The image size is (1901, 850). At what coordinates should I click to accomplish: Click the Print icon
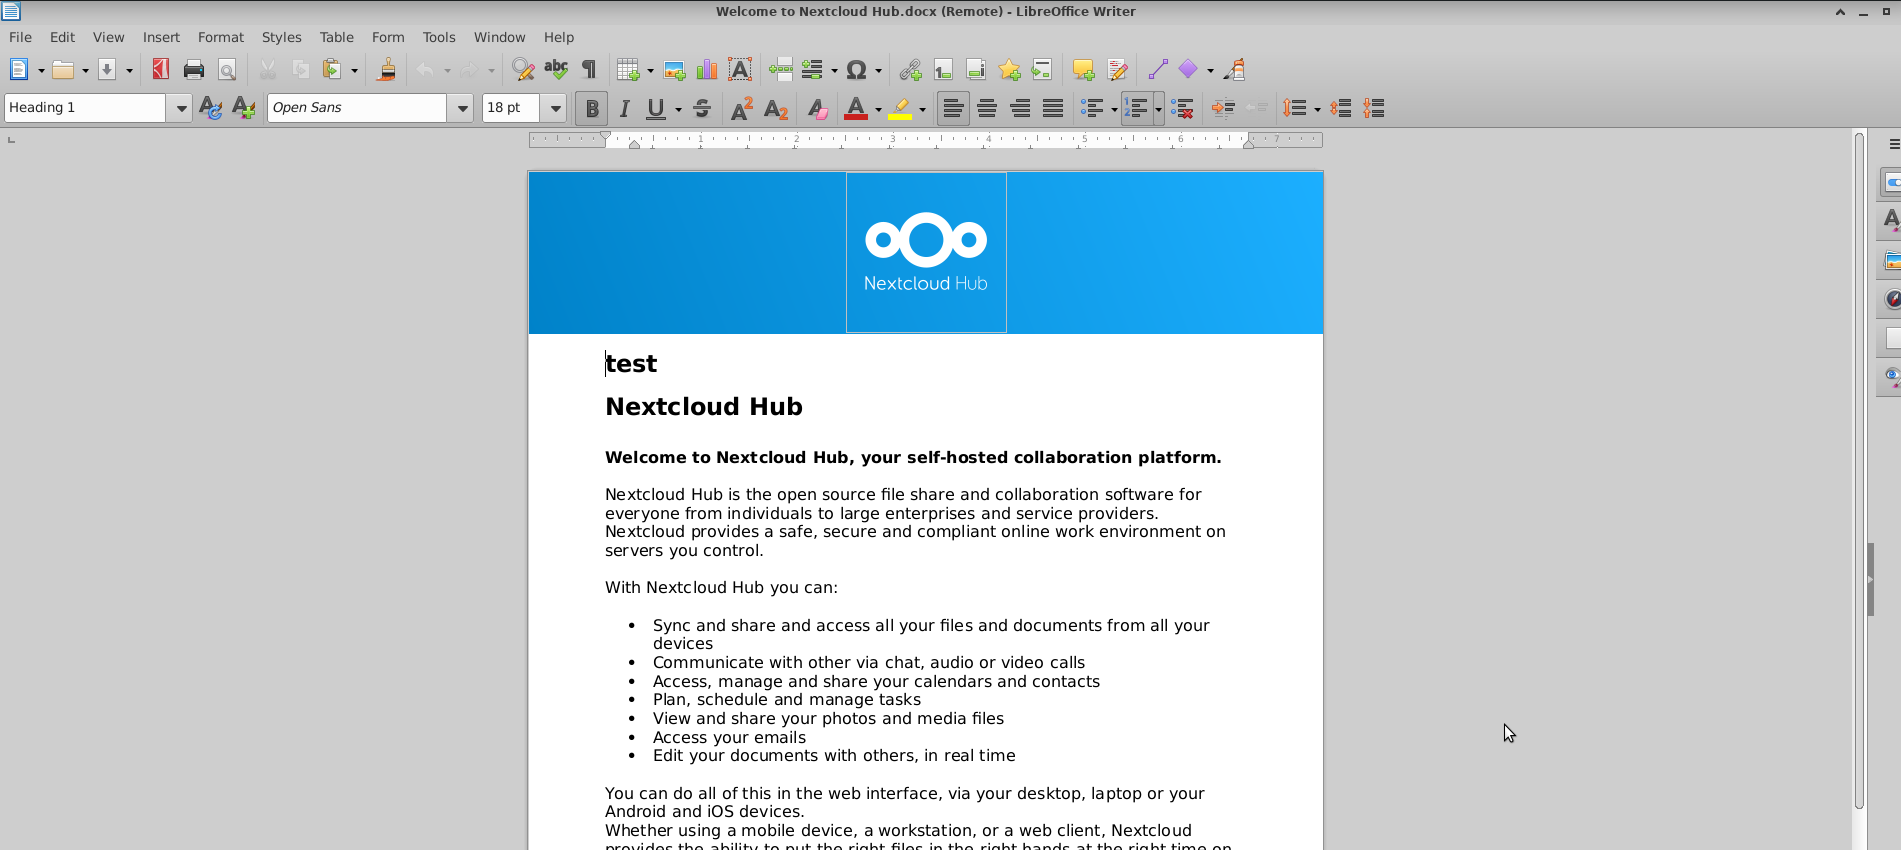[x=194, y=70]
